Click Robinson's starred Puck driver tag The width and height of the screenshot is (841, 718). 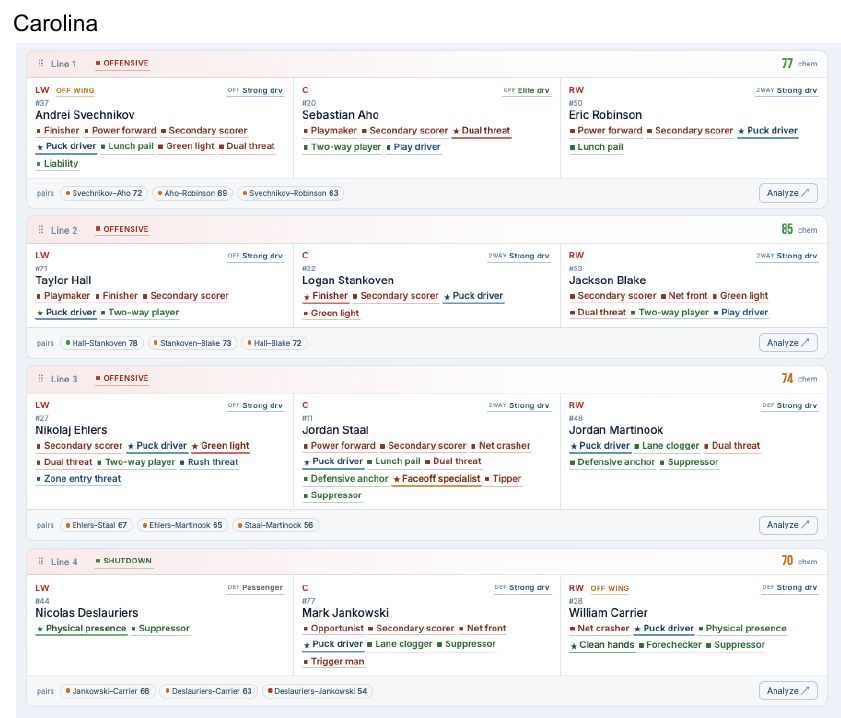tap(768, 131)
